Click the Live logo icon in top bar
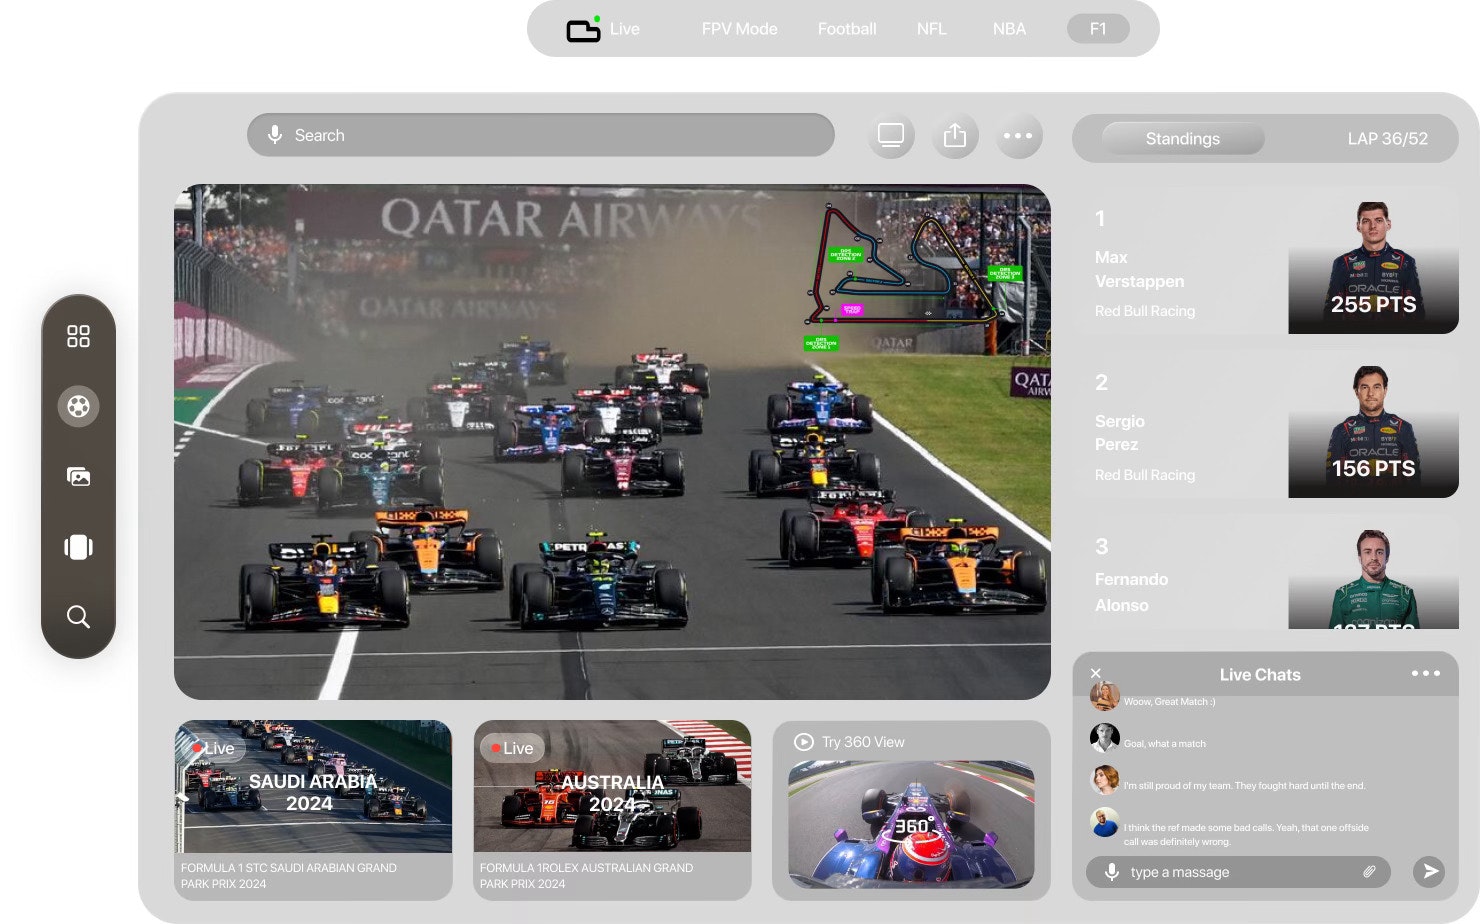Image resolution: width=1480 pixels, height=924 pixels. click(583, 30)
